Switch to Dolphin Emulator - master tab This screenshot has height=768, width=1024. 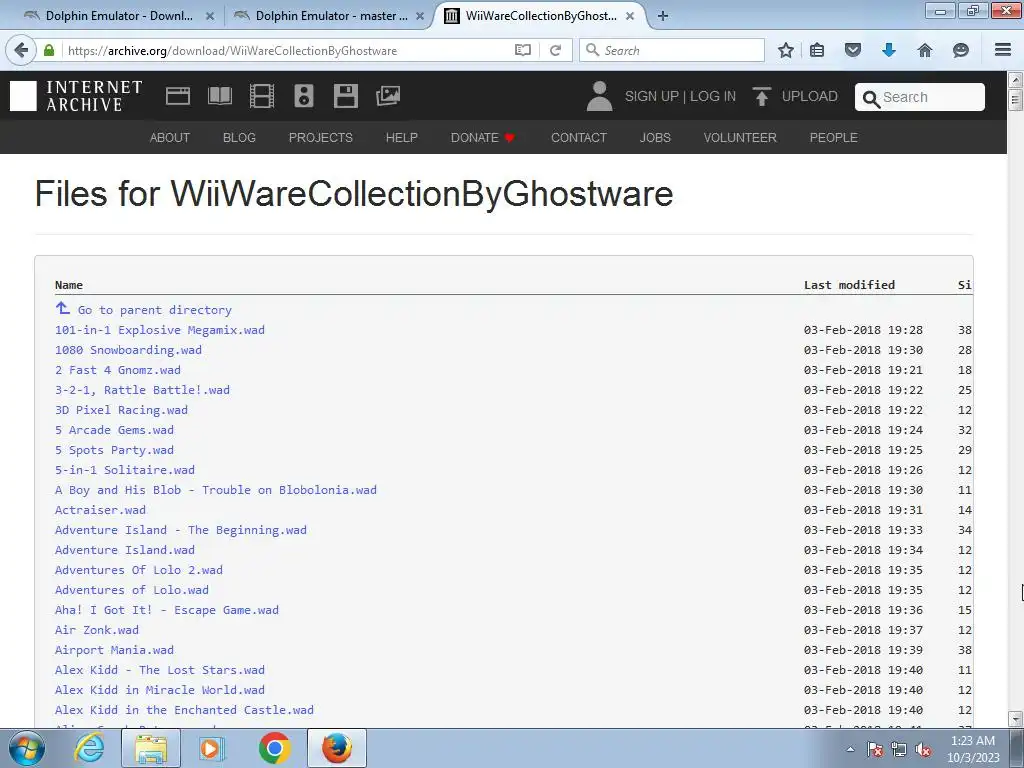click(328, 16)
